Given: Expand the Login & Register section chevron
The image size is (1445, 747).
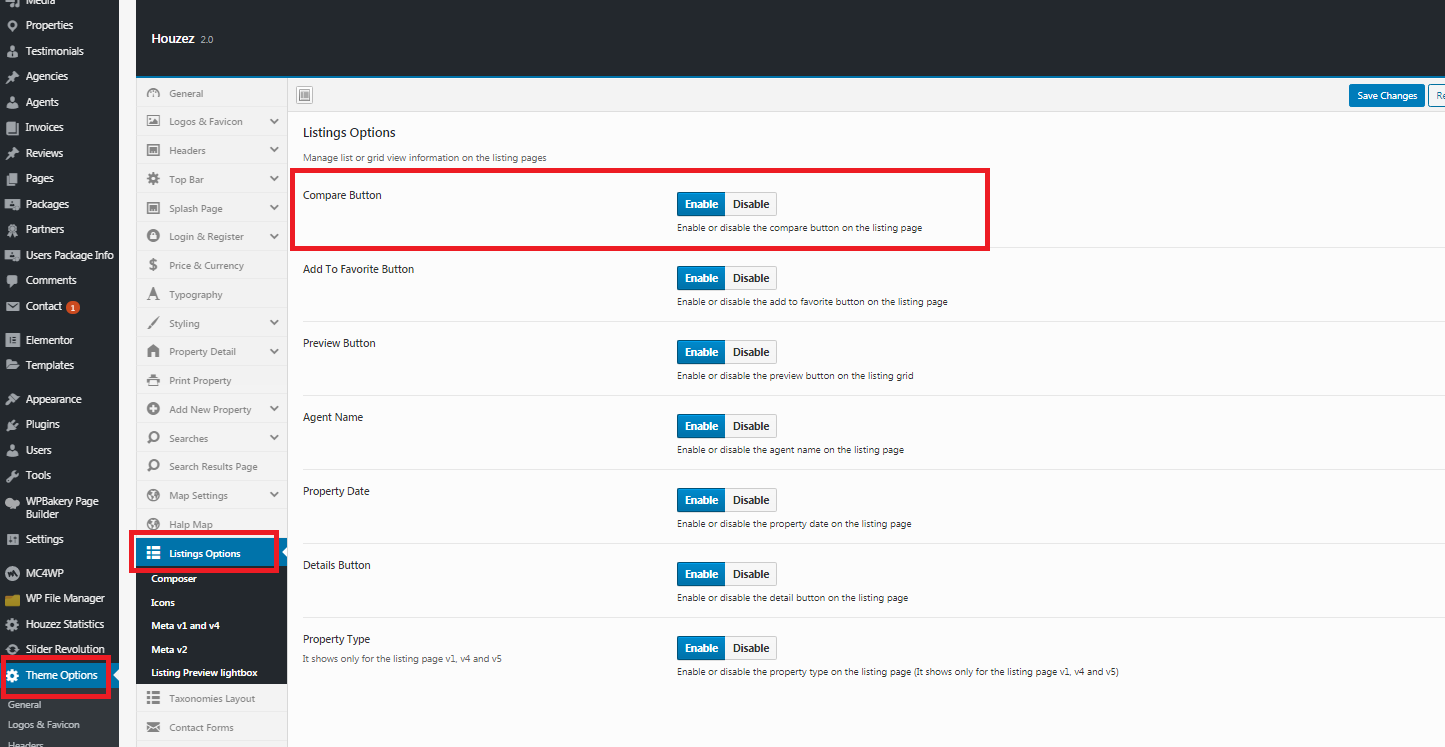Looking at the screenshot, I should point(274,236).
